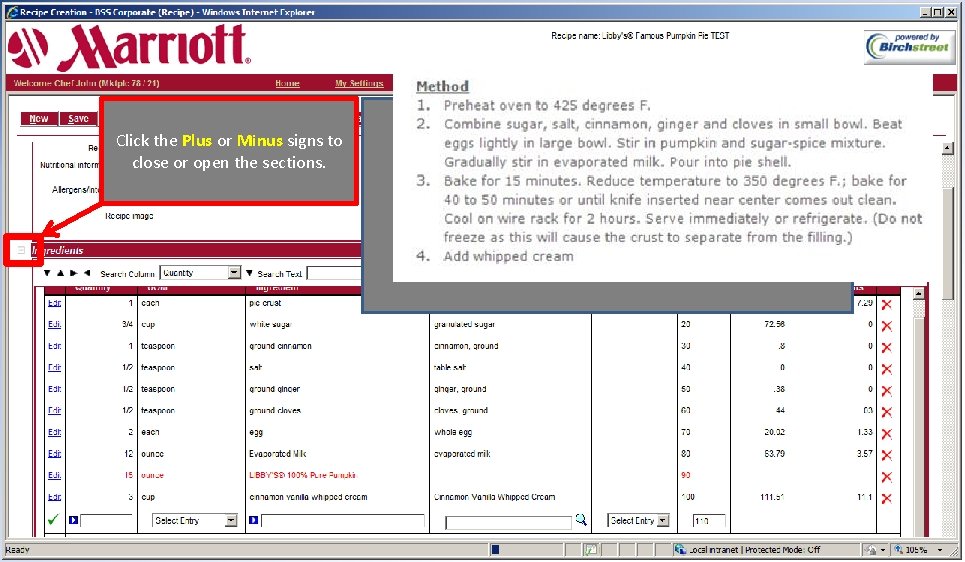Open dropdown arrow beside status bar security icon
This screenshot has width=965, height=562.
click(883, 550)
